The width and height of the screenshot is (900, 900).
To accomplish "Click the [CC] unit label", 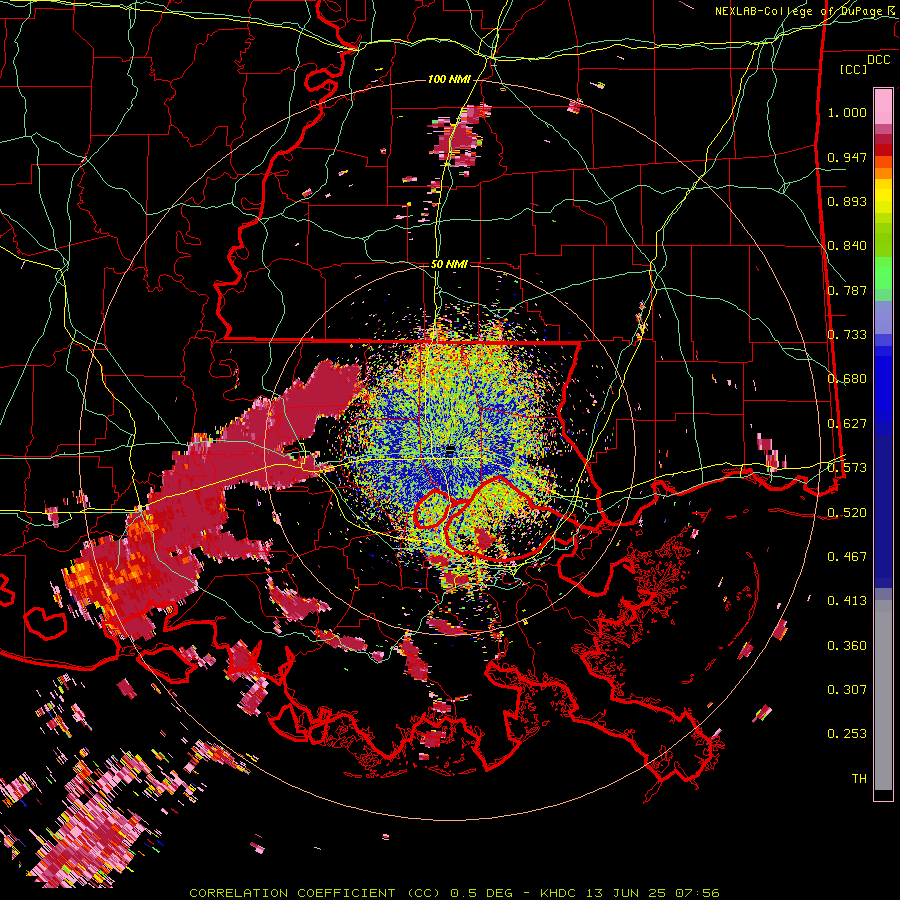I will pos(853,69).
